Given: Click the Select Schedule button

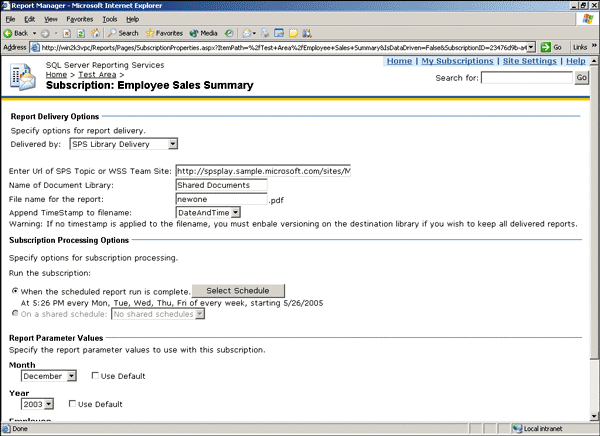Looking at the screenshot, I should click(238, 291).
